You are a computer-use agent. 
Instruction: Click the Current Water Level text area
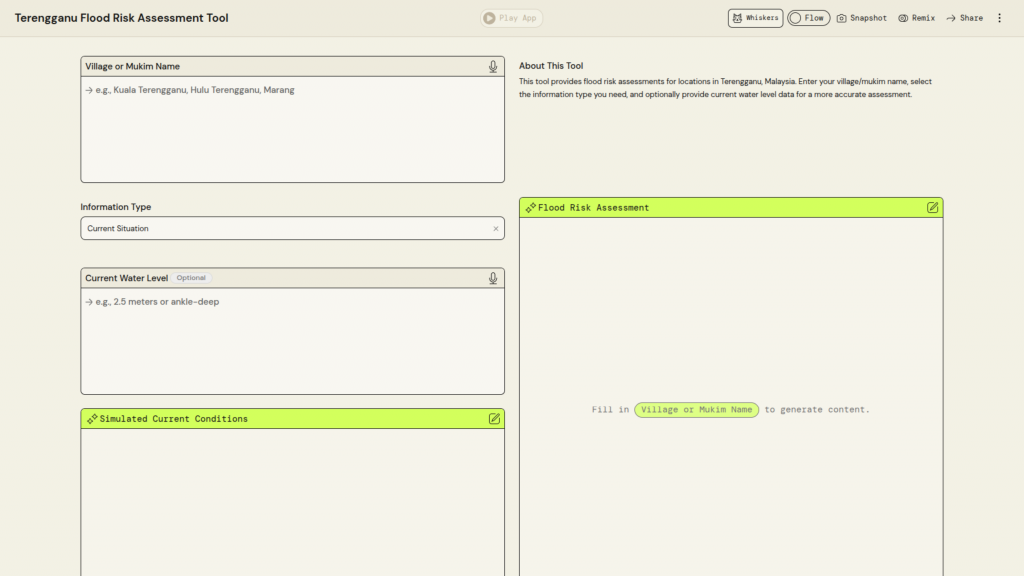[x=292, y=341]
